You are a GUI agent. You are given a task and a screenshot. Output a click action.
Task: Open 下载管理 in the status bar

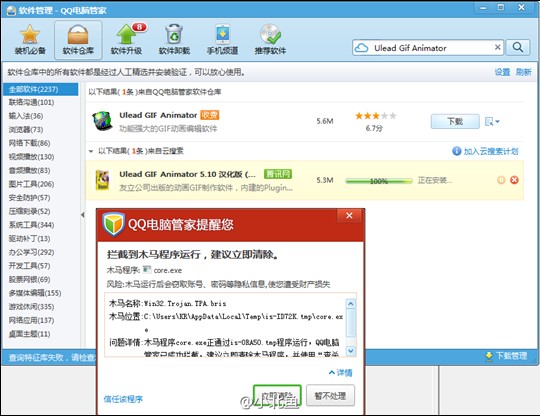506,356
